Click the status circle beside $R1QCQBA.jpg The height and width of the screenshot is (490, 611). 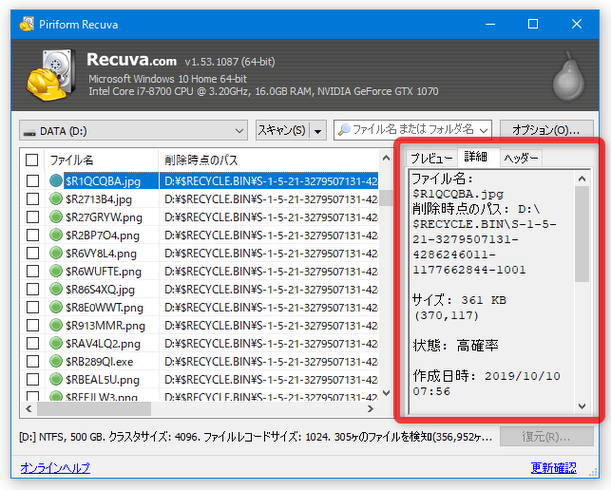(56, 181)
